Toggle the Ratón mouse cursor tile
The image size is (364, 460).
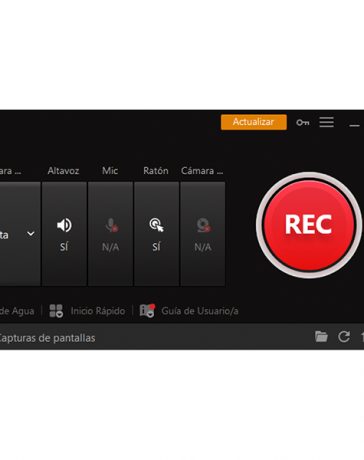(156, 234)
